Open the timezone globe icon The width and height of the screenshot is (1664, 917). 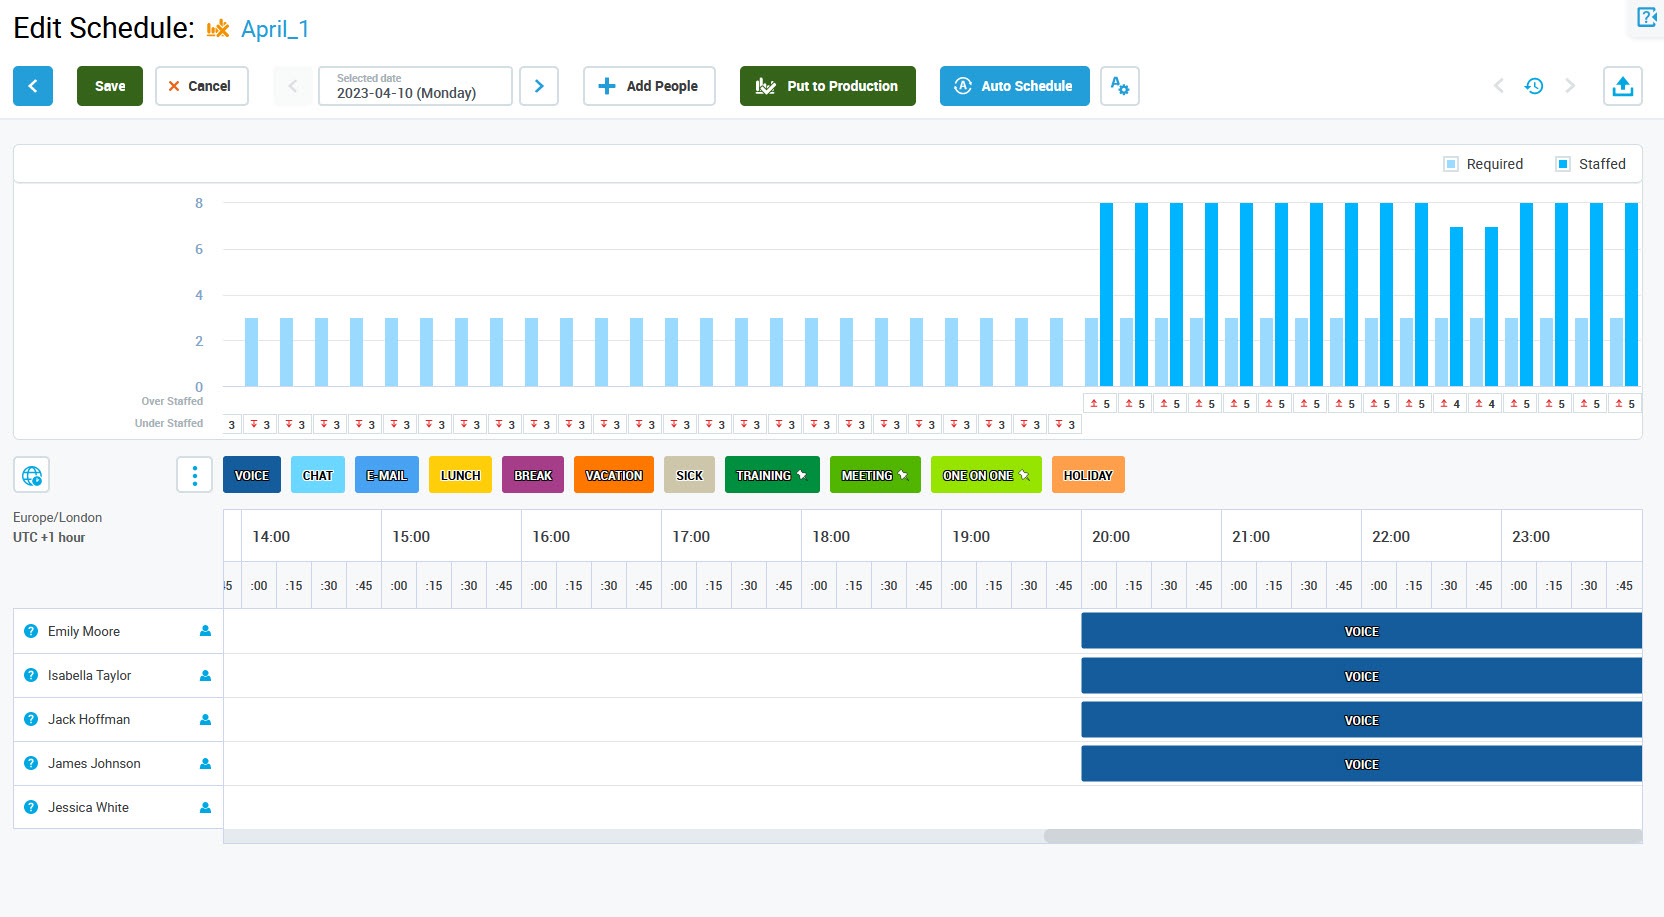pyautogui.click(x=32, y=475)
